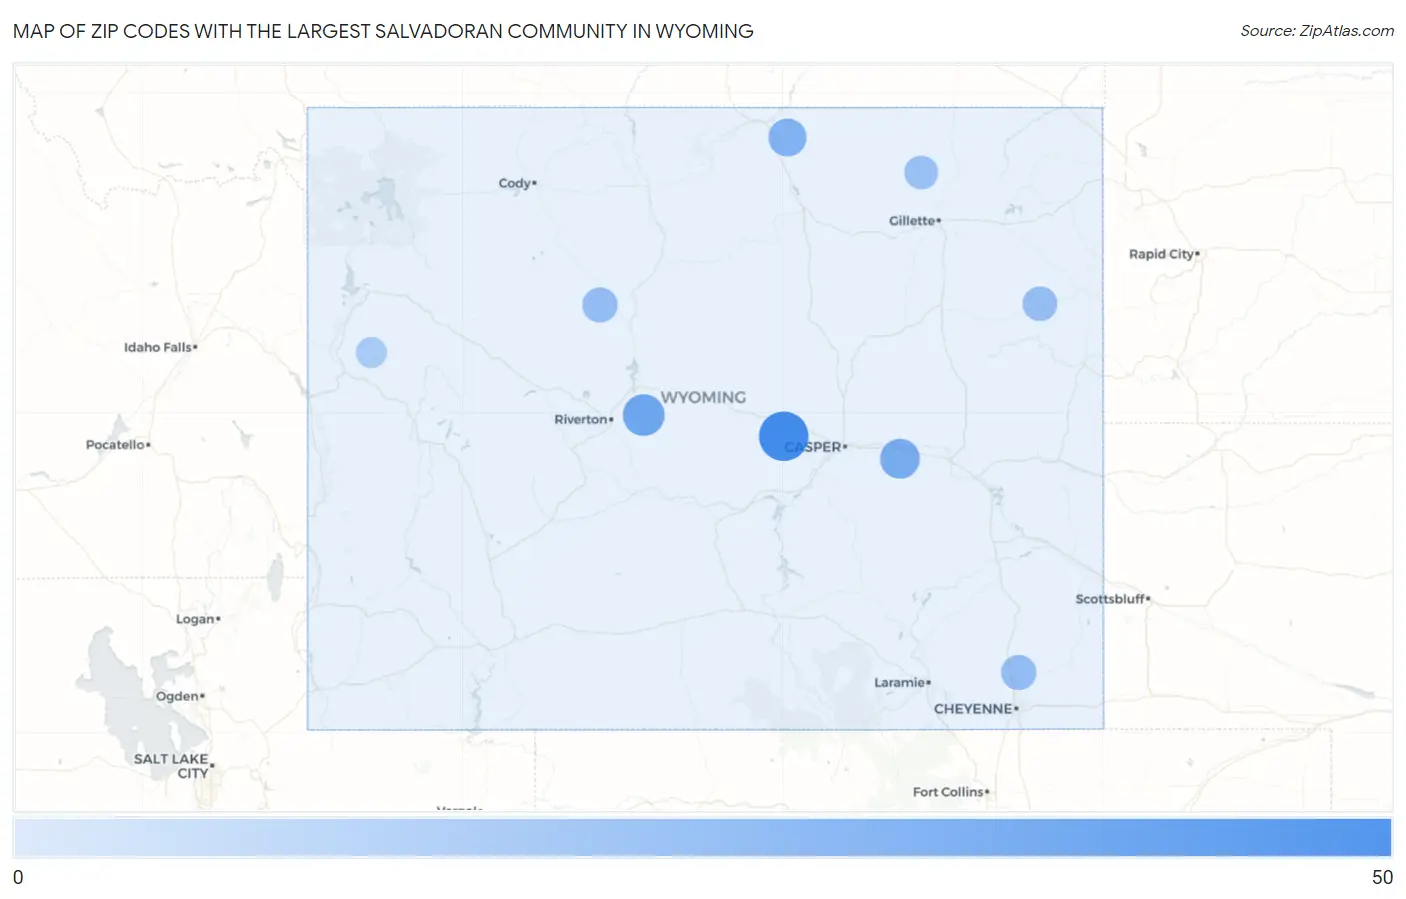Click the bubble marker south of Cody
1406x899 pixels.
point(599,304)
